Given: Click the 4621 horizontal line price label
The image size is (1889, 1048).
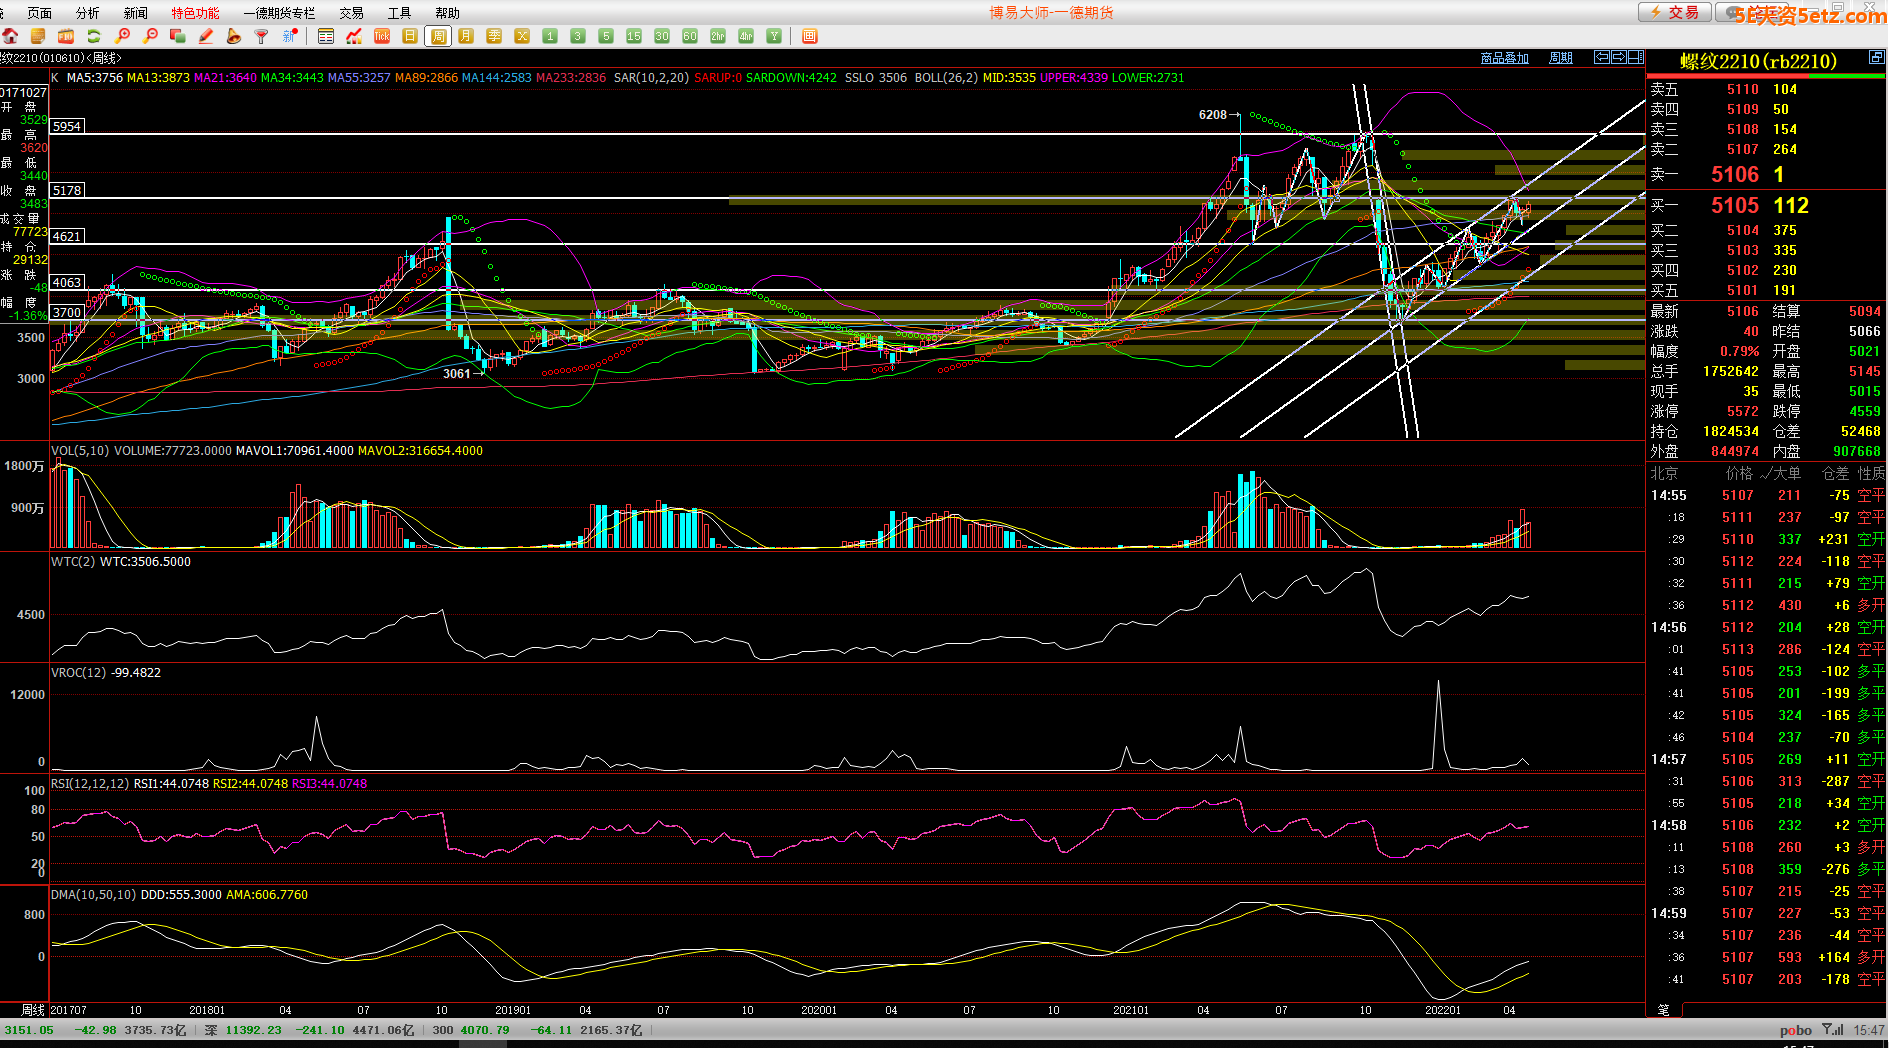Looking at the screenshot, I should (x=67, y=236).
